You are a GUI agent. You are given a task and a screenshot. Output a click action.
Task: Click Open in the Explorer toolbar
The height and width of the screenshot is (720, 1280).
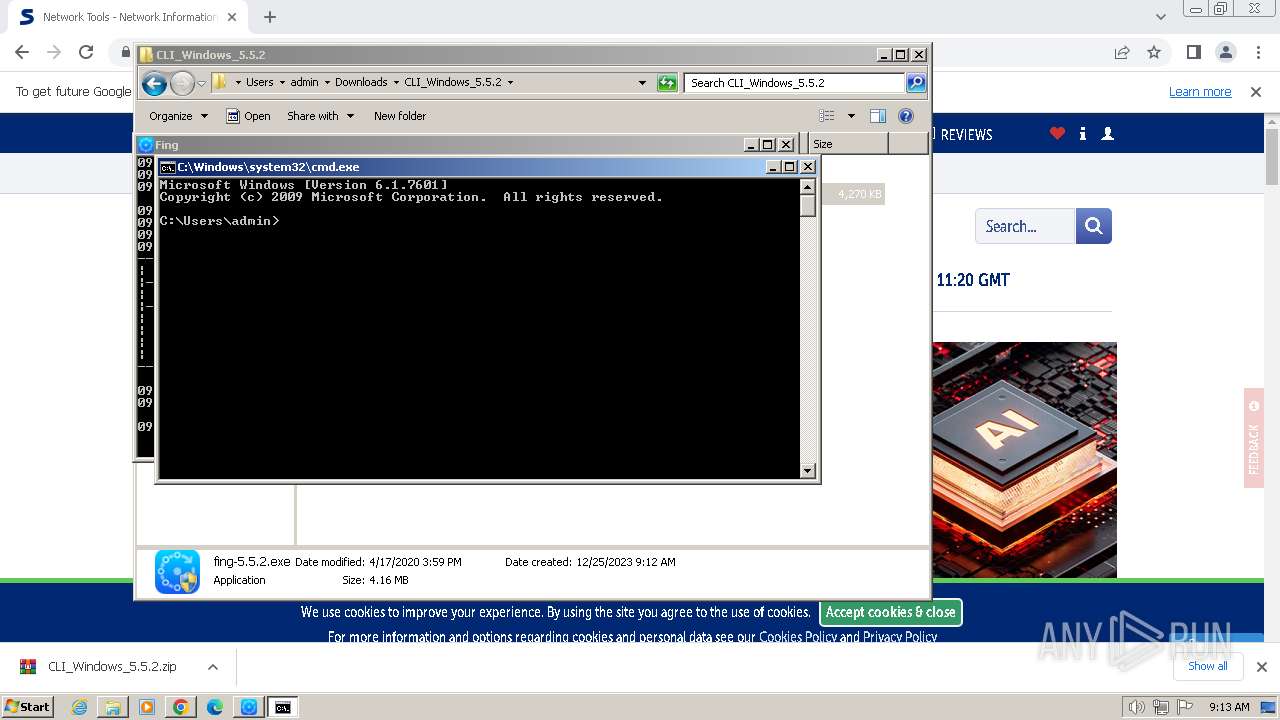coord(248,116)
